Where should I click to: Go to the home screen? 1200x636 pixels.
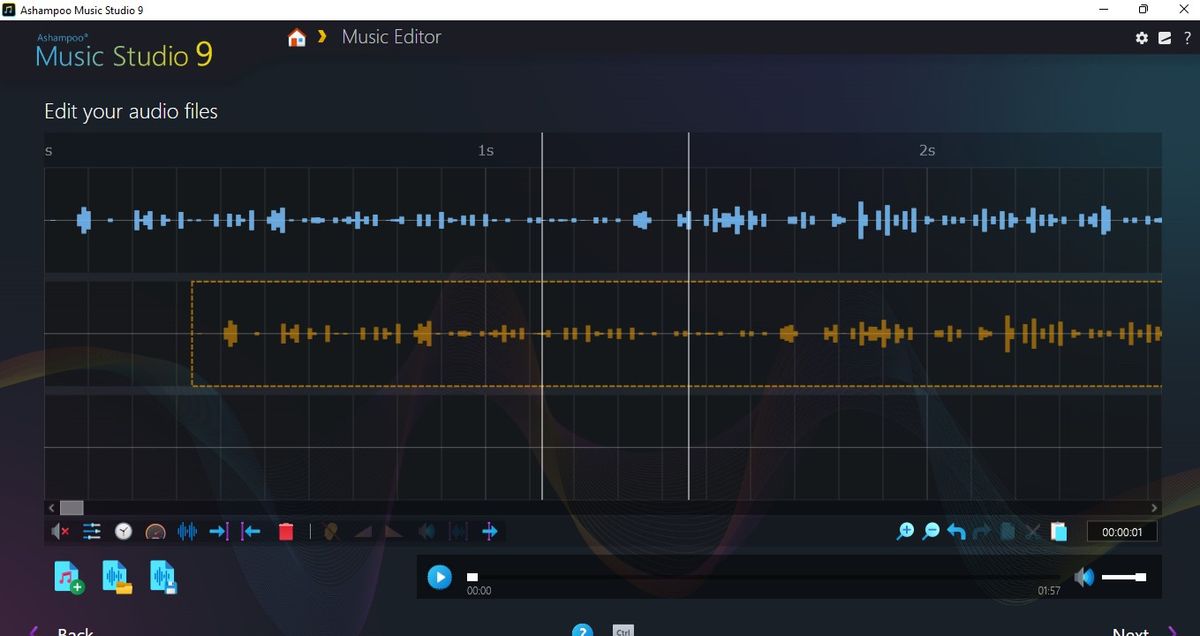coord(296,36)
